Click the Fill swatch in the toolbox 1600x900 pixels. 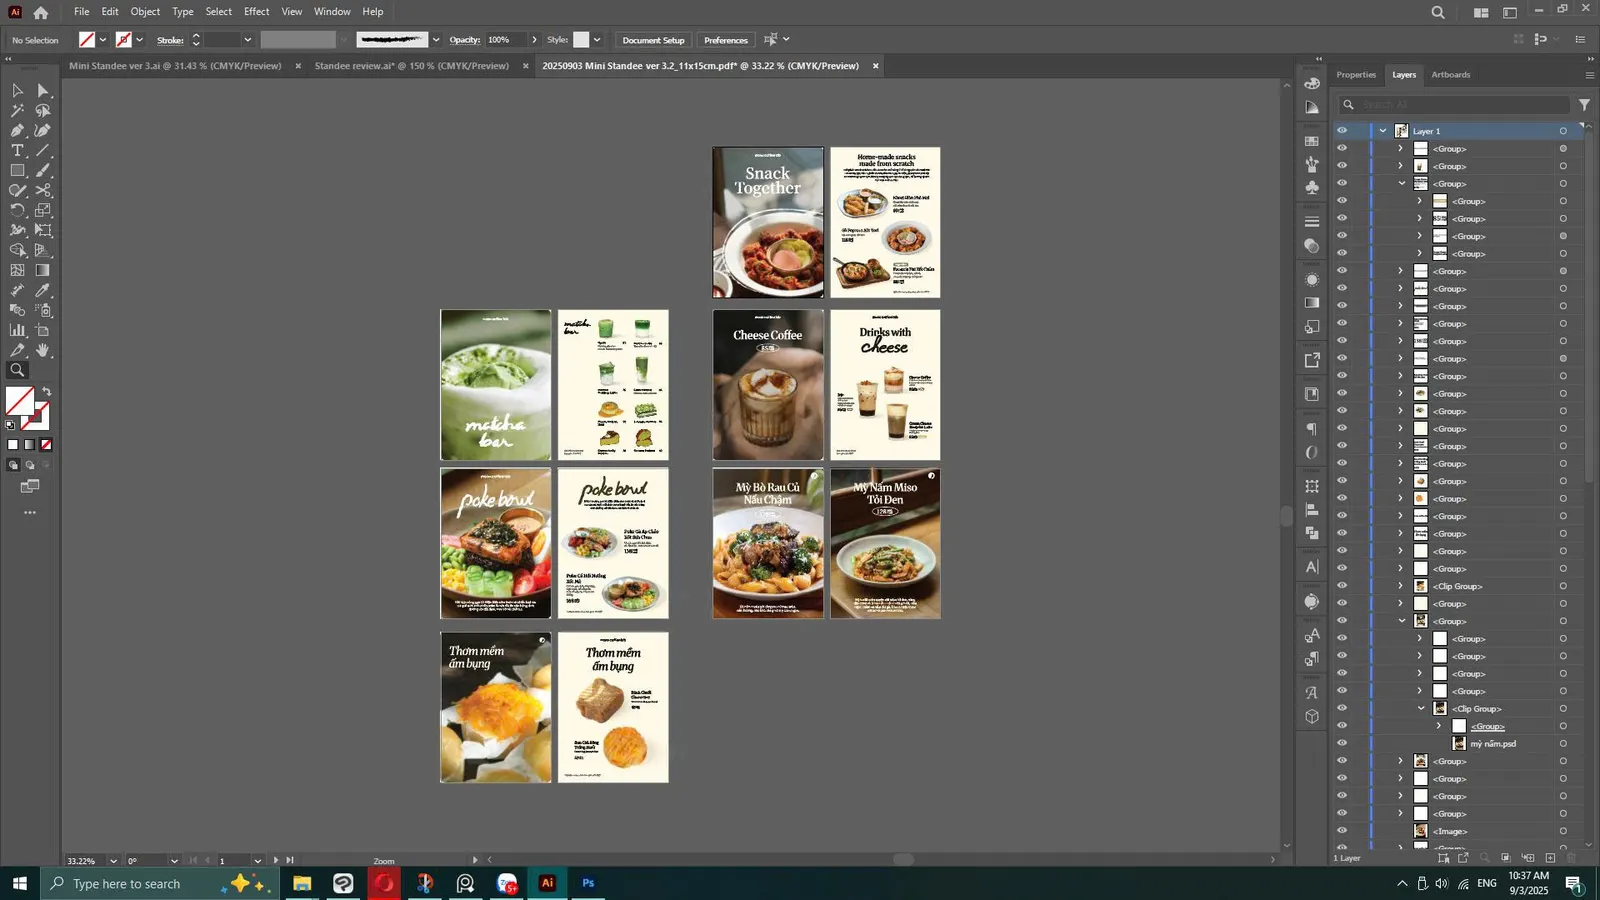(20, 401)
